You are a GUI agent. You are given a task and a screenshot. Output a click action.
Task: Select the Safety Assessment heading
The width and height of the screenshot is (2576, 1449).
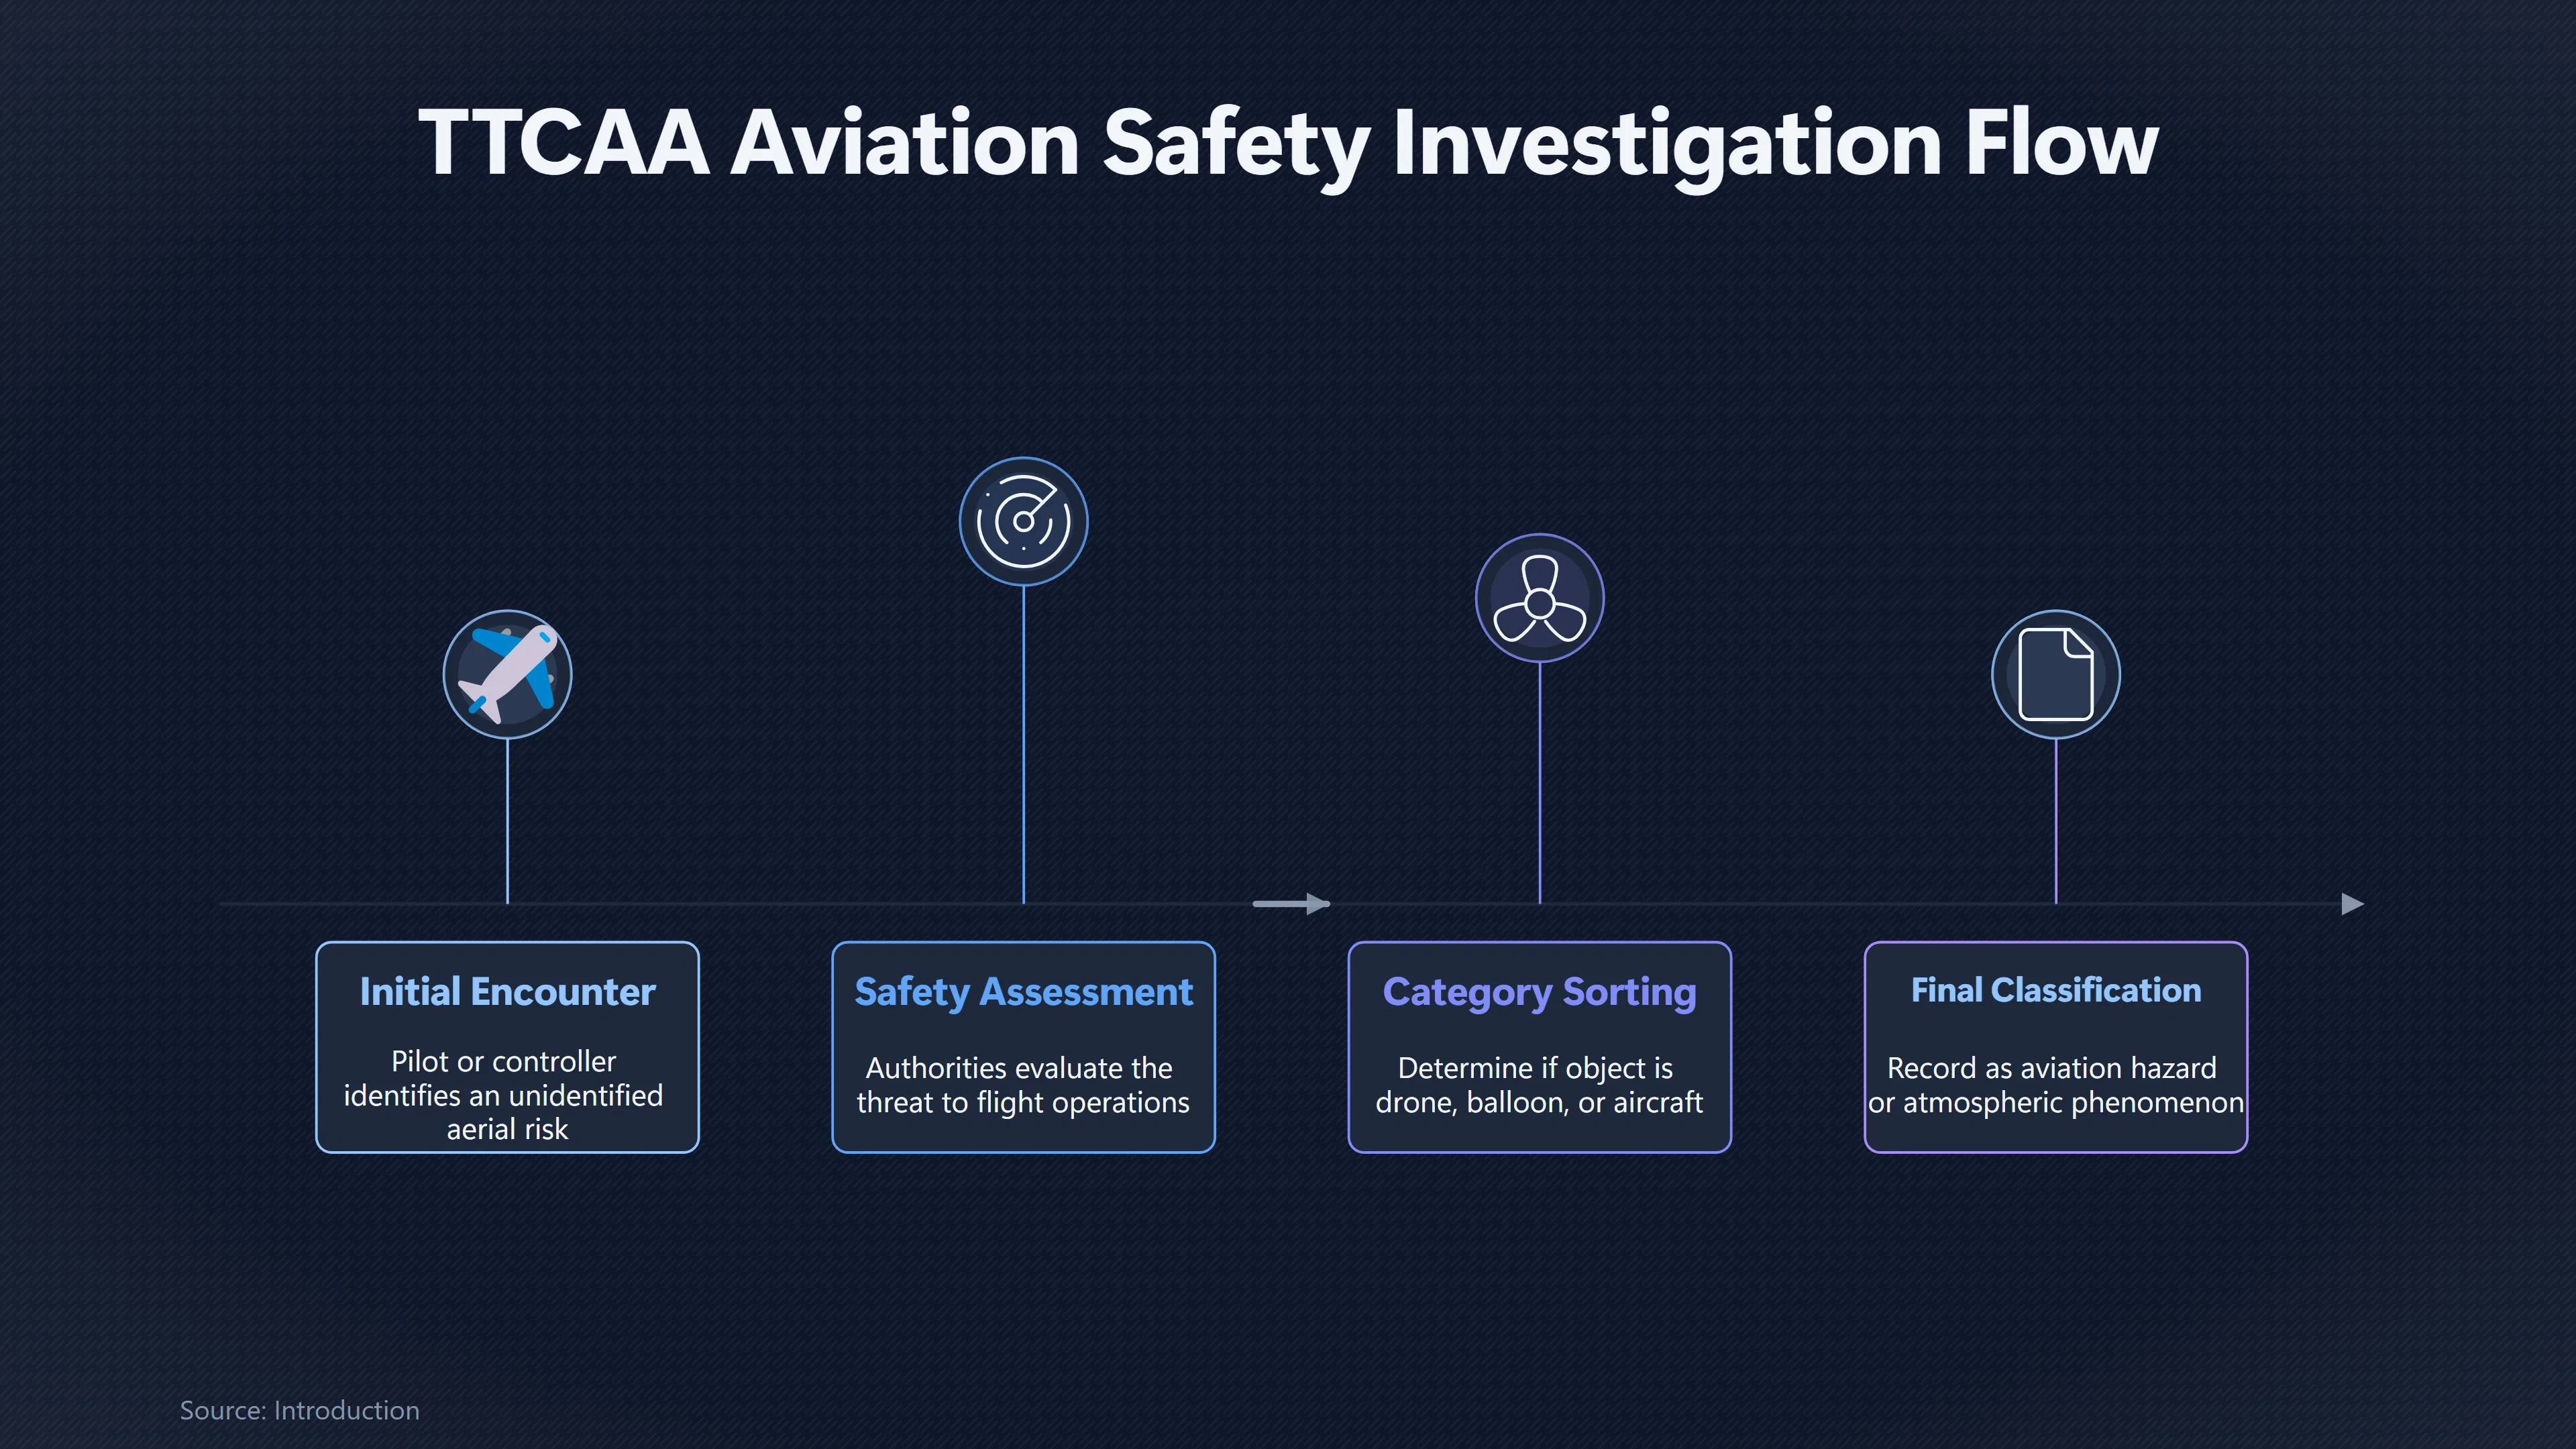[x=1023, y=992]
